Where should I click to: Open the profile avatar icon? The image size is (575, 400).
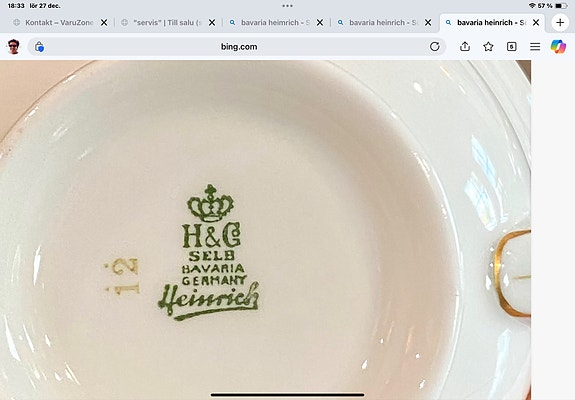tap(14, 47)
